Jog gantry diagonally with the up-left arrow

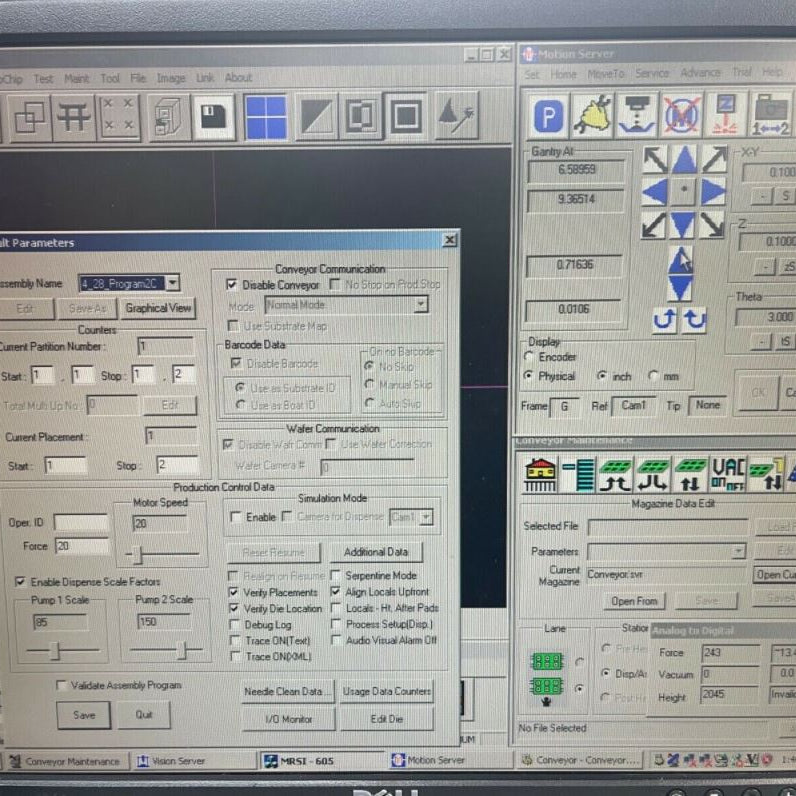click(655, 160)
